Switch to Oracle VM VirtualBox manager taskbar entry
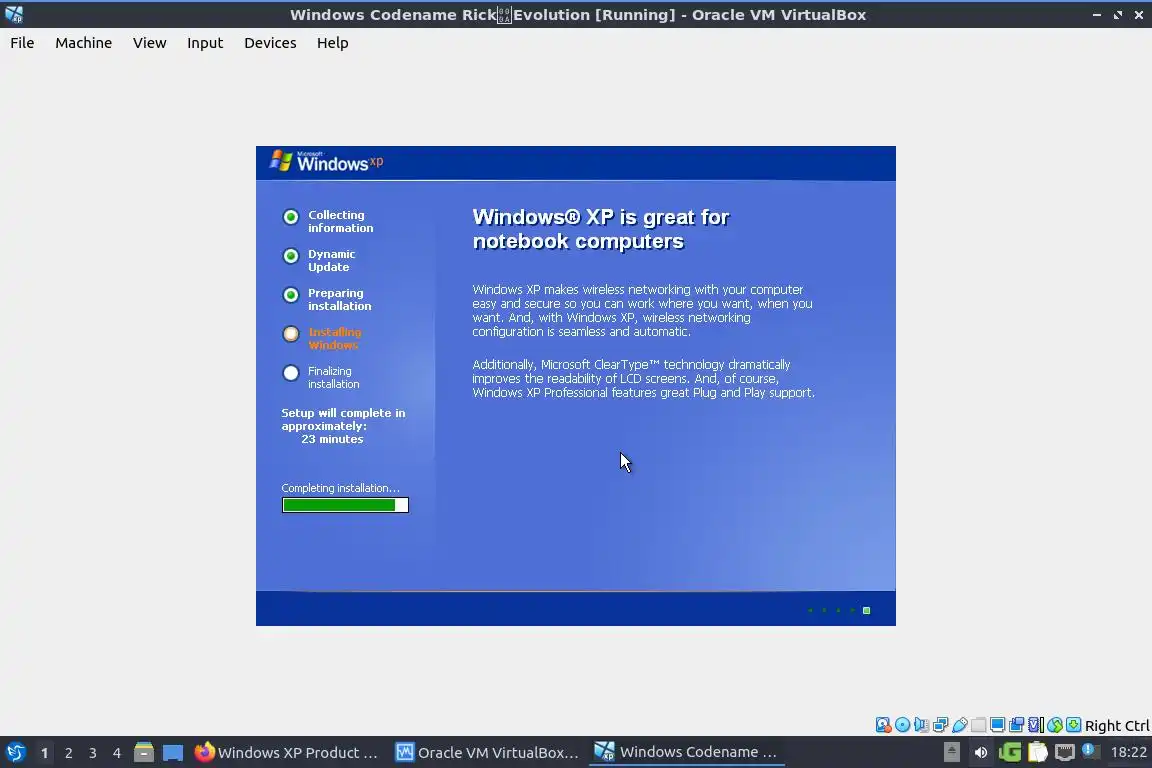 (x=487, y=752)
